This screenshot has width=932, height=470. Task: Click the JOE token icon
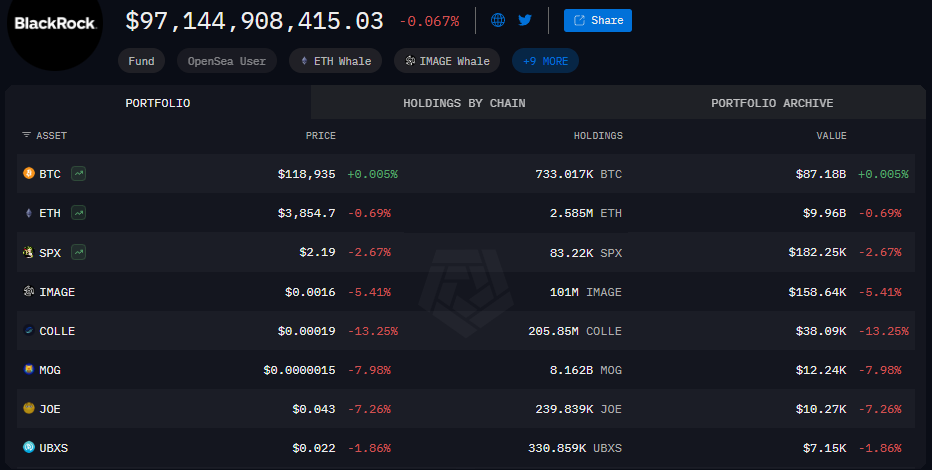[29, 408]
